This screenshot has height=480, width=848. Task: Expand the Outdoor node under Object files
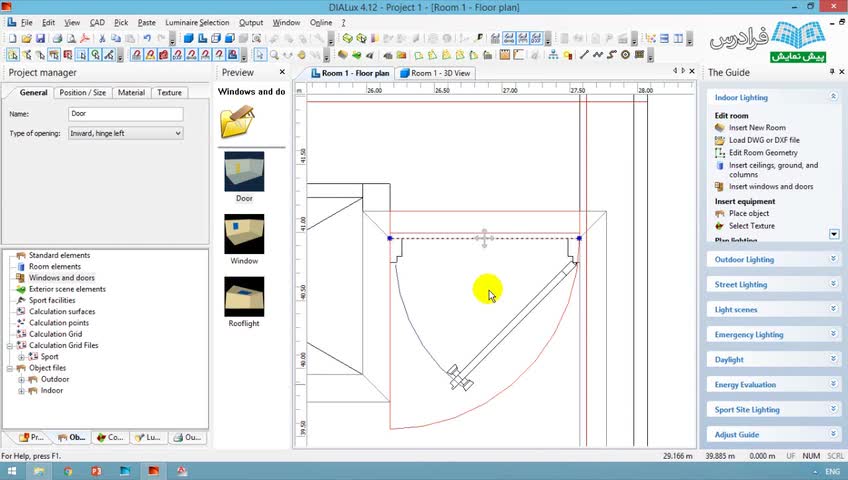(x=21, y=379)
